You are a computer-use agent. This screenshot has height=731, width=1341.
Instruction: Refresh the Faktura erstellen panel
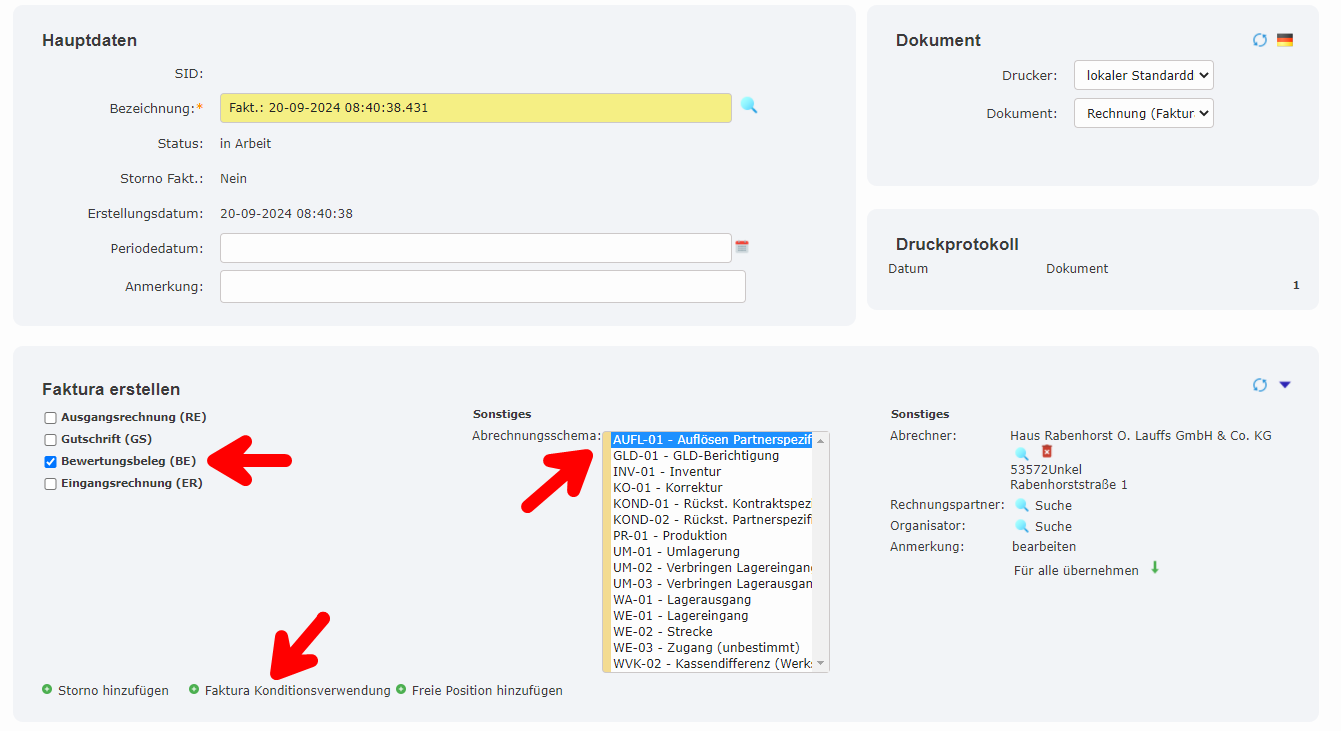[1259, 384]
